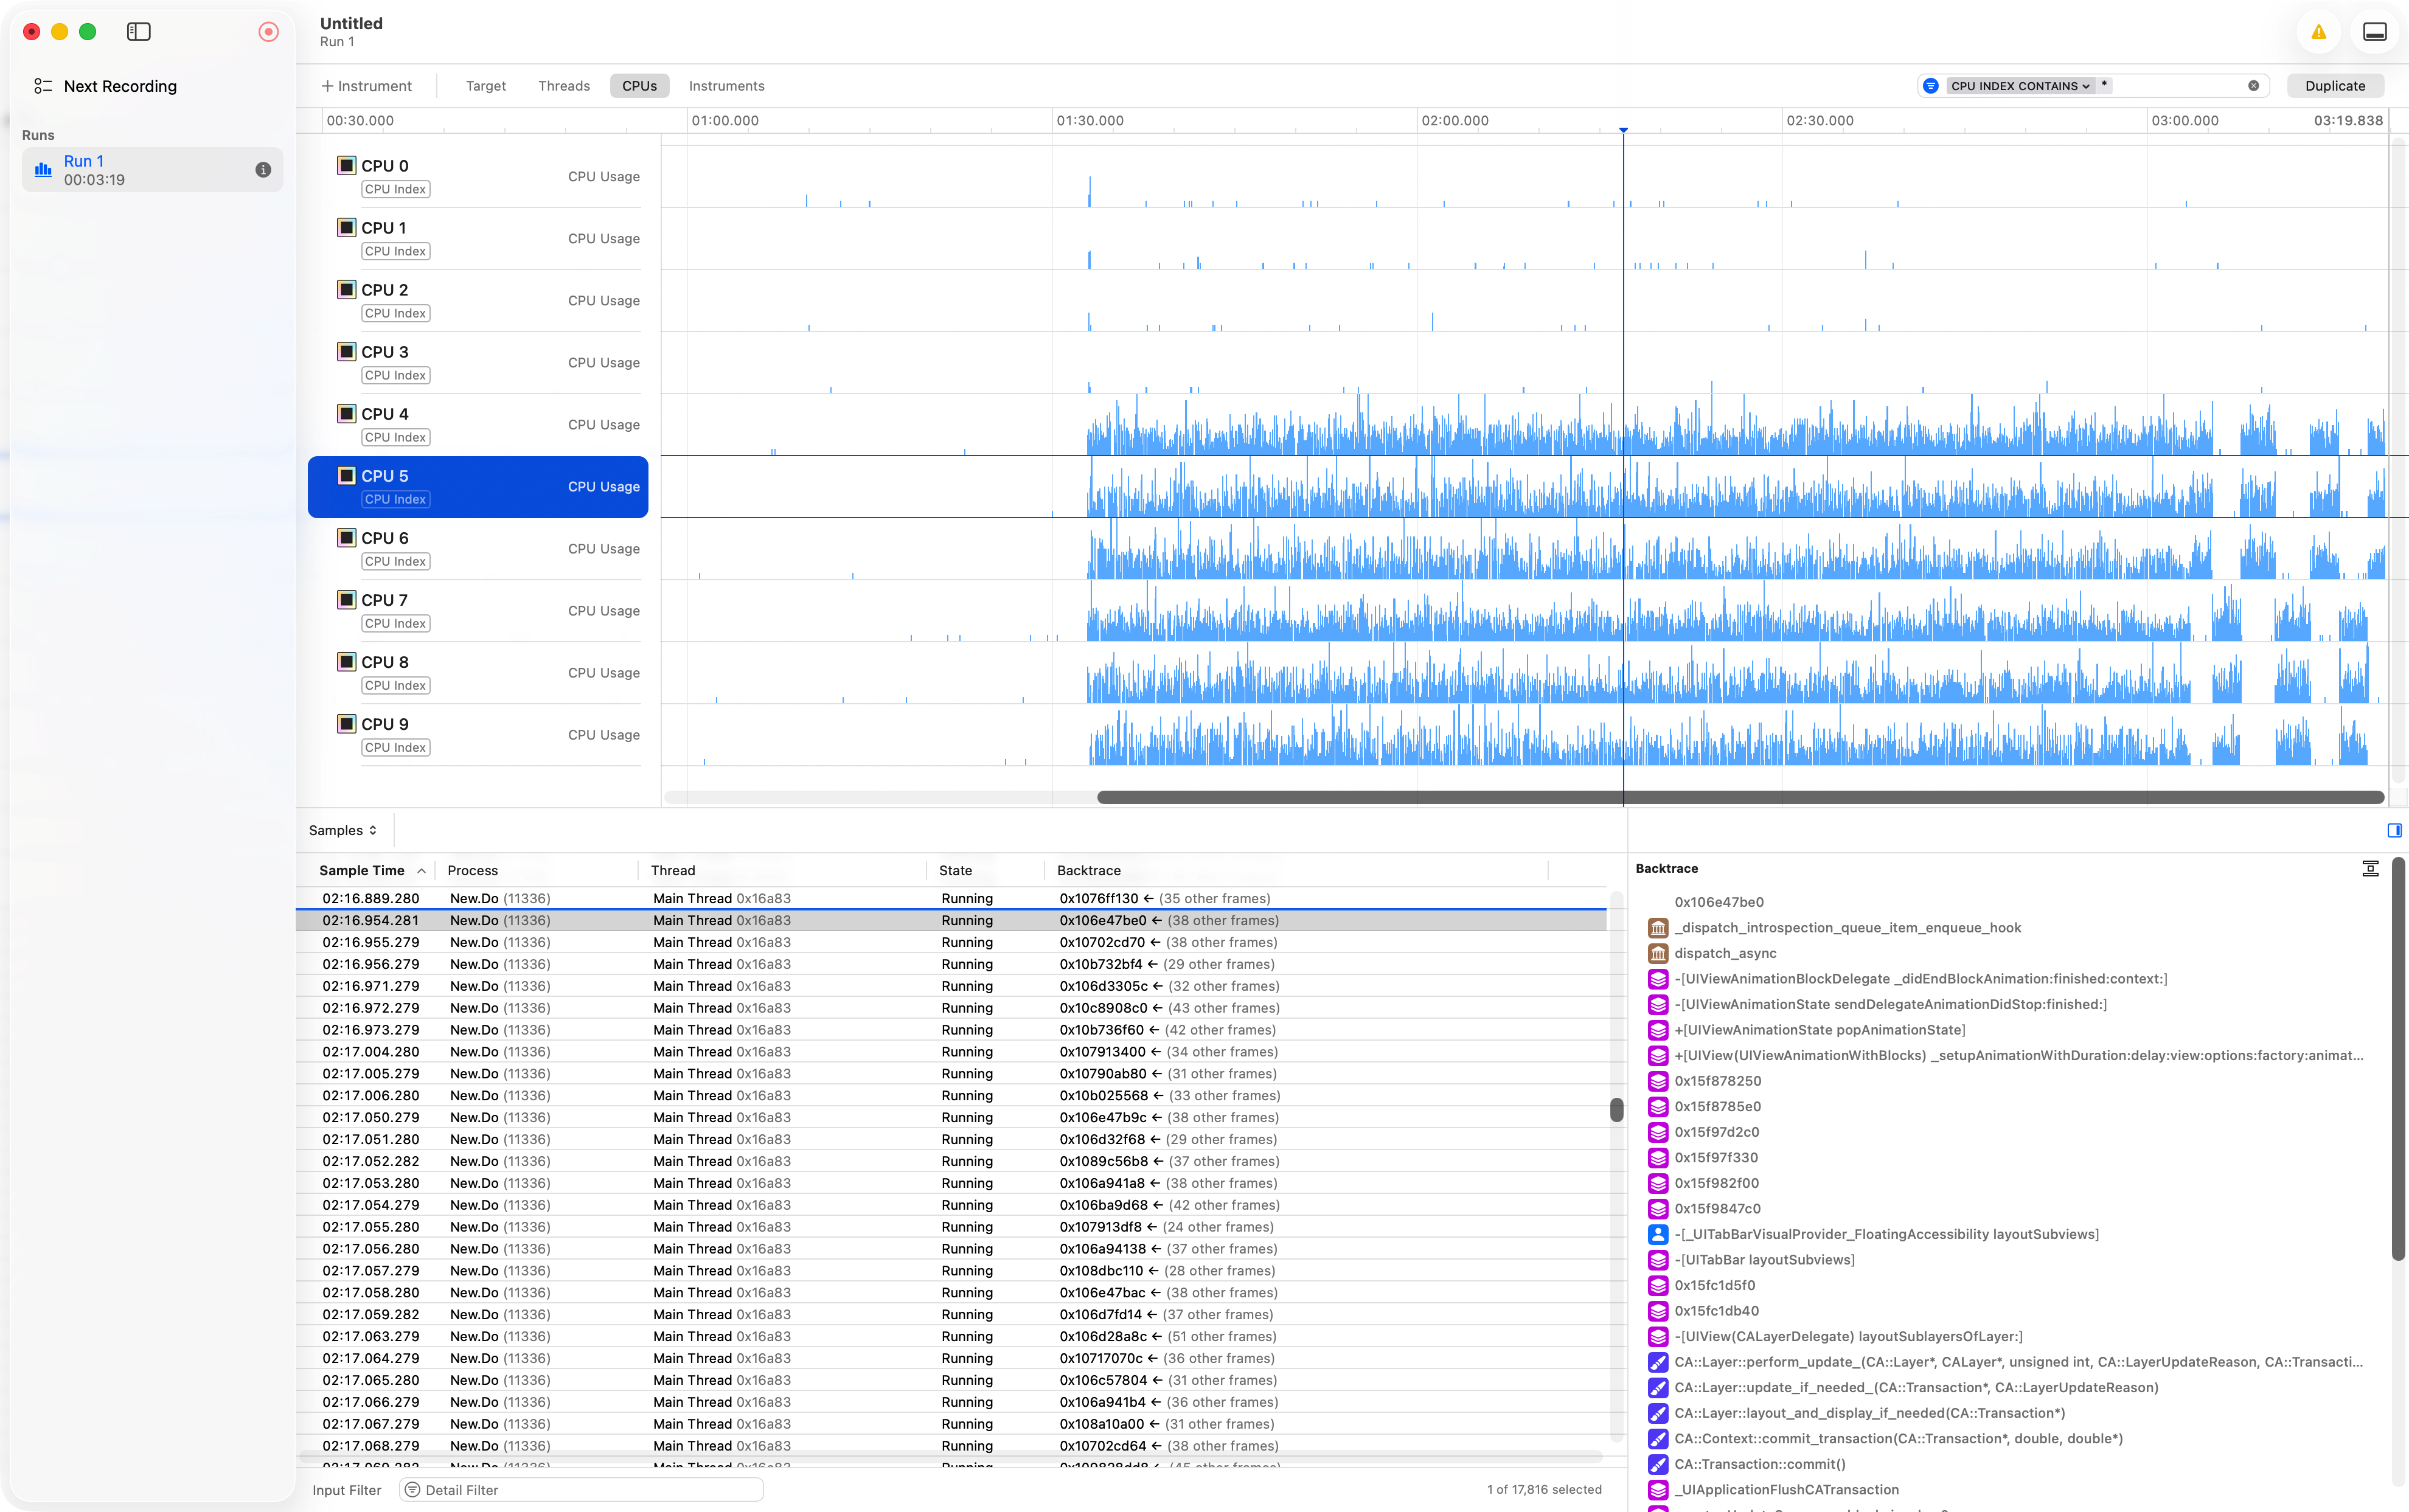Clear the CPU index filter field
Image resolution: width=2409 pixels, height=1512 pixels.
[2253, 86]
